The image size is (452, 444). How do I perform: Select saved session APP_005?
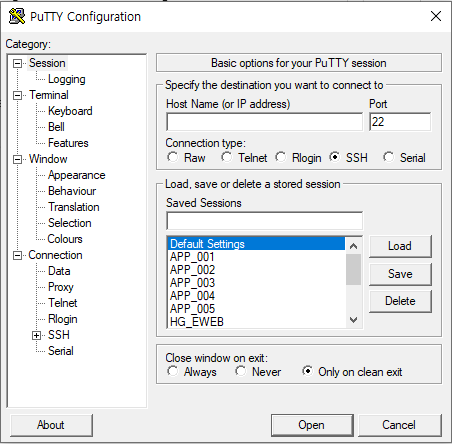coord(256,309)
